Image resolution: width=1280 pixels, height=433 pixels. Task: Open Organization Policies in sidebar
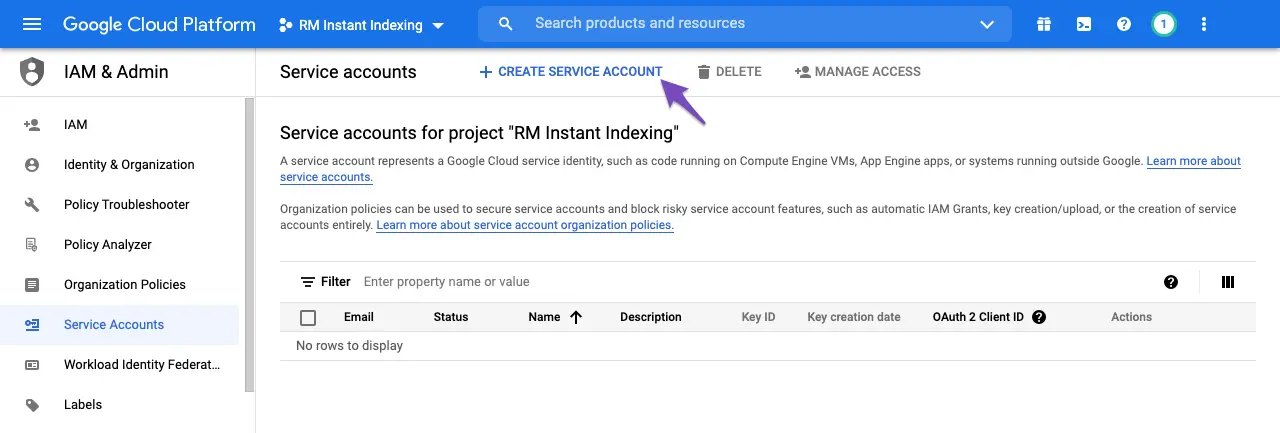coord(124,284)
